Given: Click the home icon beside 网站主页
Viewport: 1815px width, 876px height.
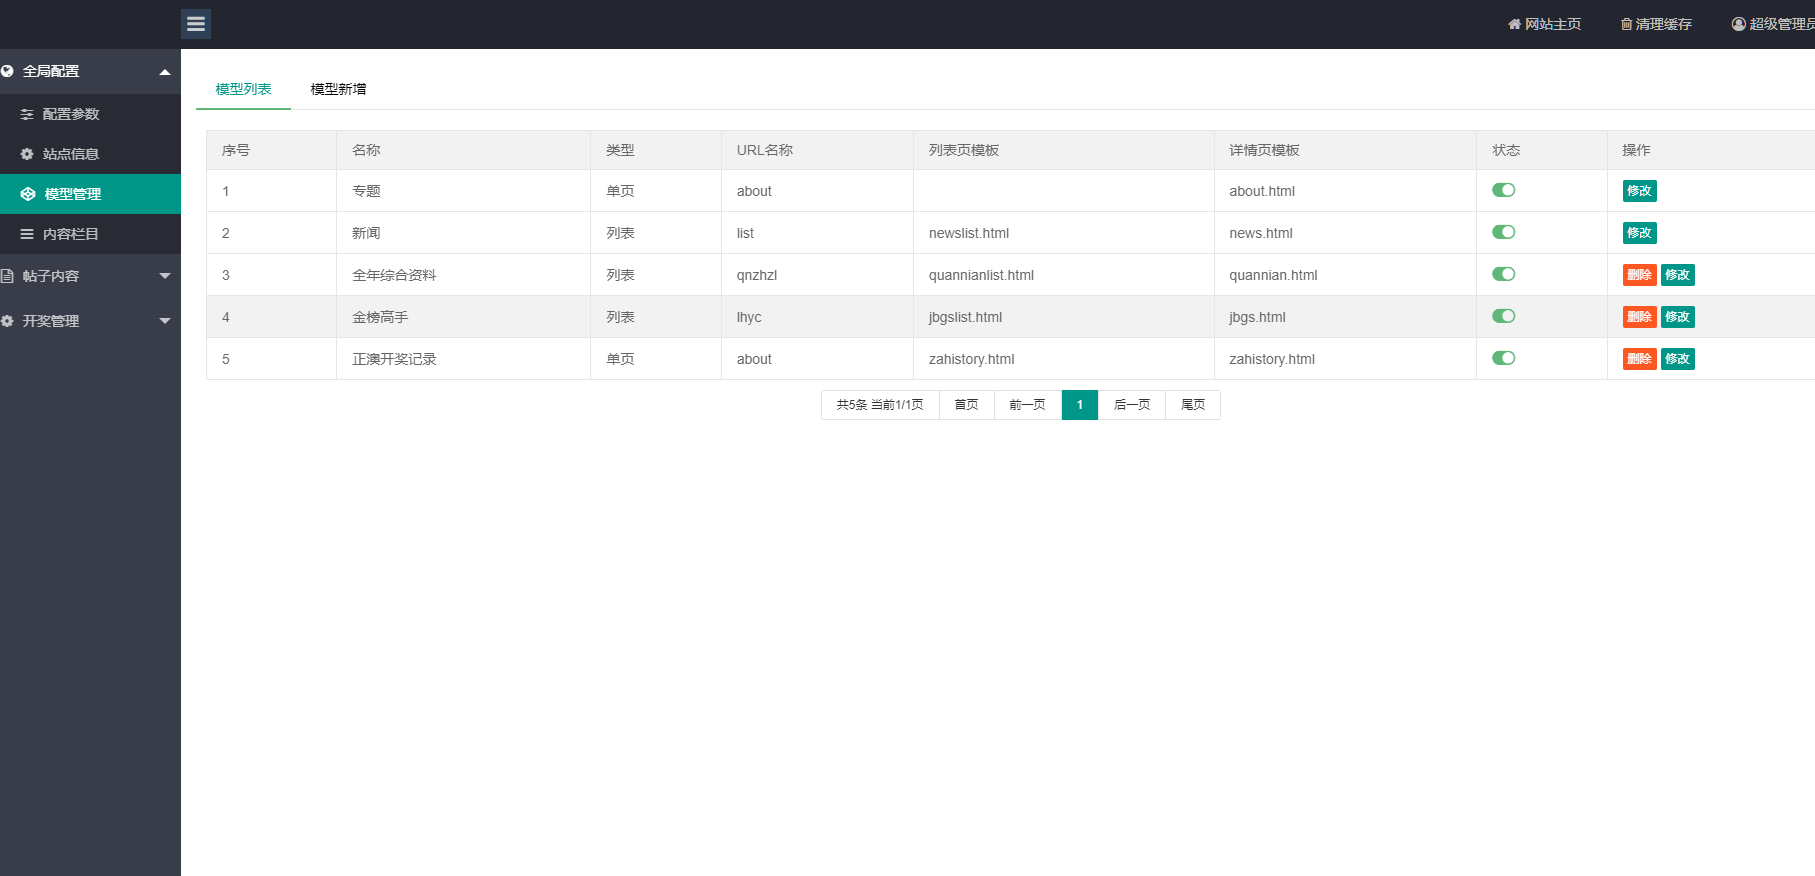Looking at the screenshot, I should (x=1514, y=24).
